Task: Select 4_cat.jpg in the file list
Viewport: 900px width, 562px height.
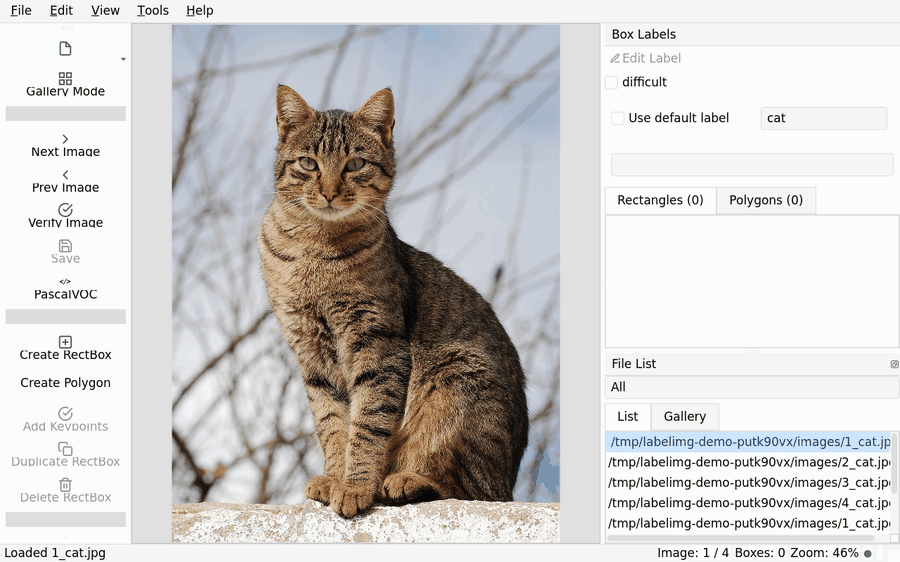Action: [x=748, y=503]
